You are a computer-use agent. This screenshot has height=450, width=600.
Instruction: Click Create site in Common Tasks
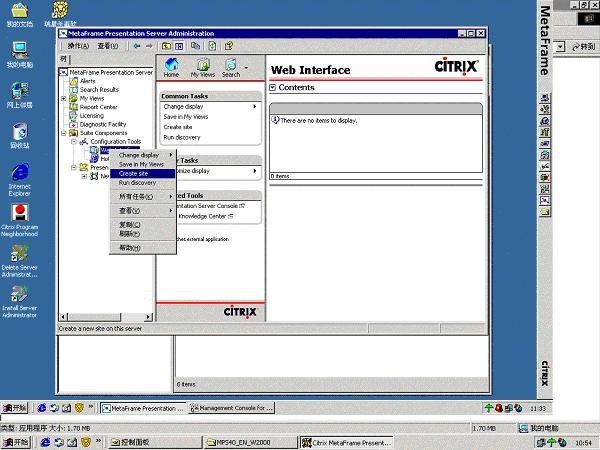(x=178, y=127)
